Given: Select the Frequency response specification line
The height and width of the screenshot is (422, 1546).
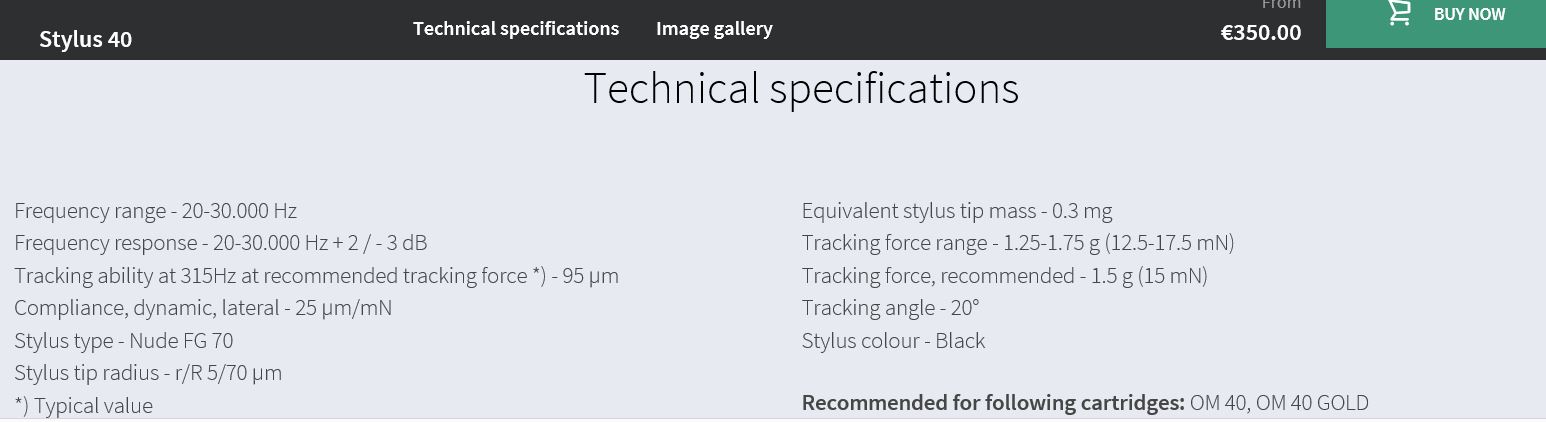Looking at the screenshot, I should tap(221, 243).
